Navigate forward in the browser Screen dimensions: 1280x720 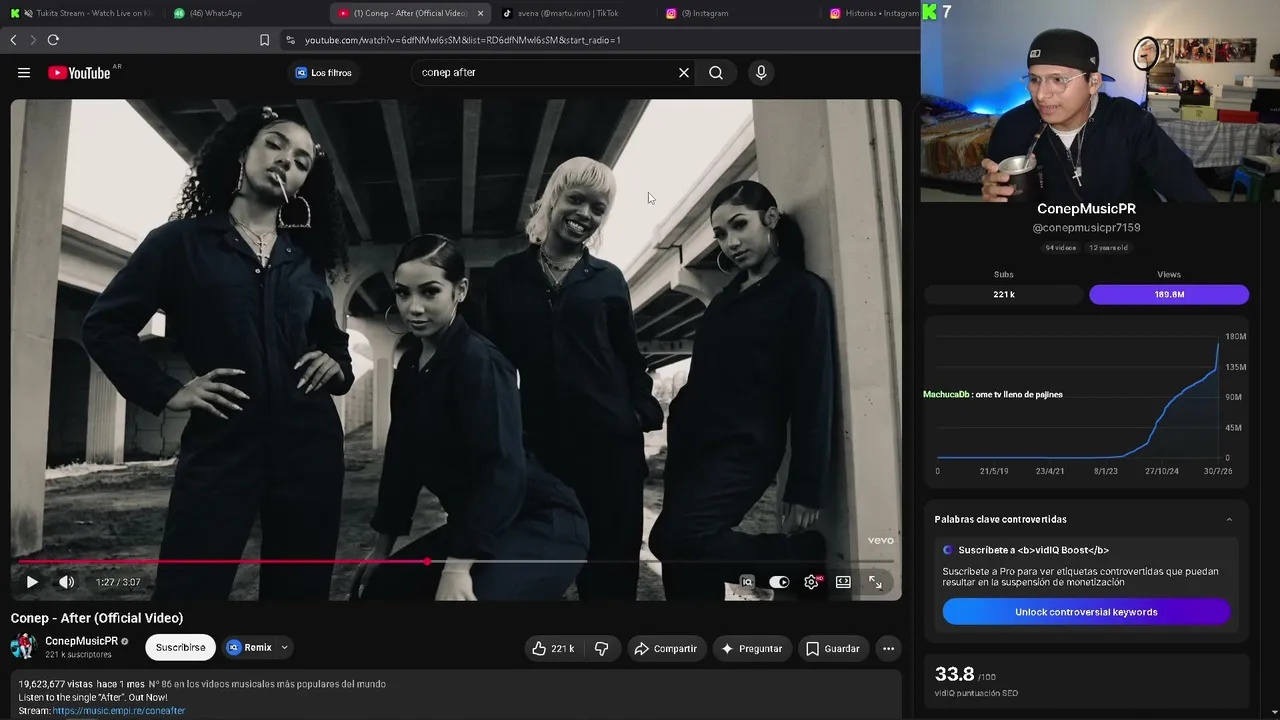tap(32, 40)
